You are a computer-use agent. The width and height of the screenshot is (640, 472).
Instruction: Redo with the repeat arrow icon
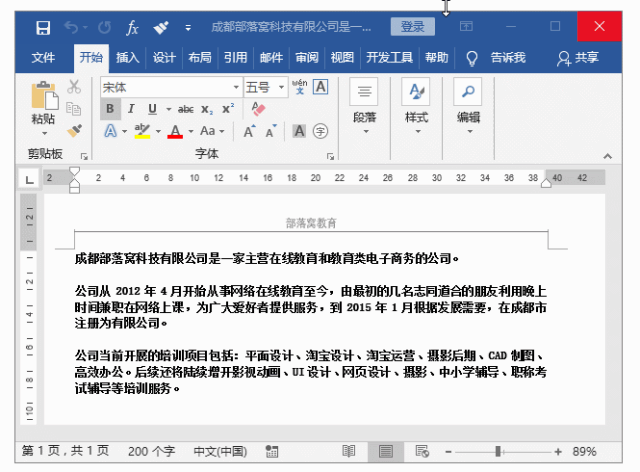point(104,27)
